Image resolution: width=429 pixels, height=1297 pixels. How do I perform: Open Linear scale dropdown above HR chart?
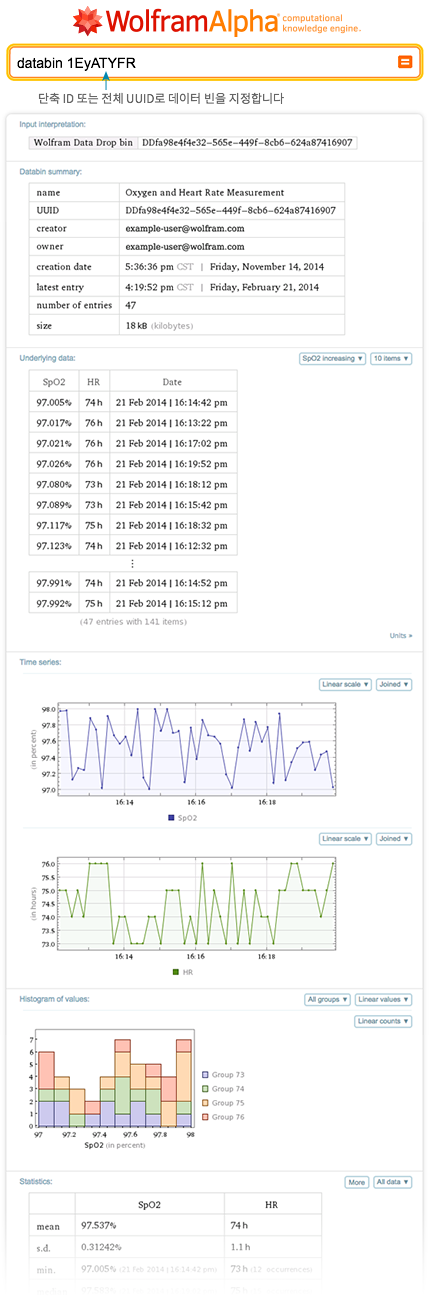[345, 839]
